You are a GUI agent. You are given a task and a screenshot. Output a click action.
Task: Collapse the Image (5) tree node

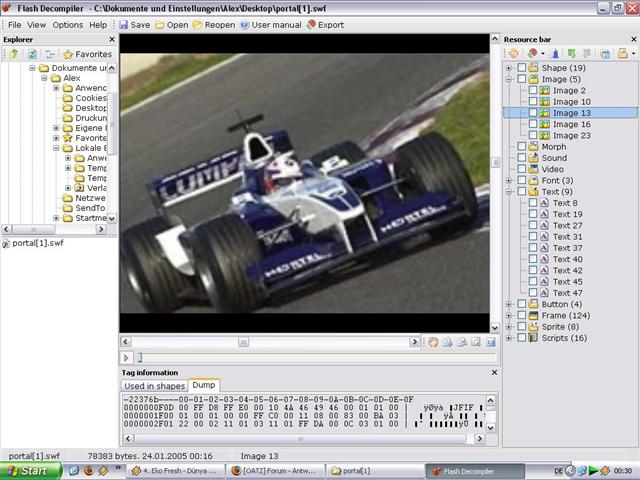509,79
